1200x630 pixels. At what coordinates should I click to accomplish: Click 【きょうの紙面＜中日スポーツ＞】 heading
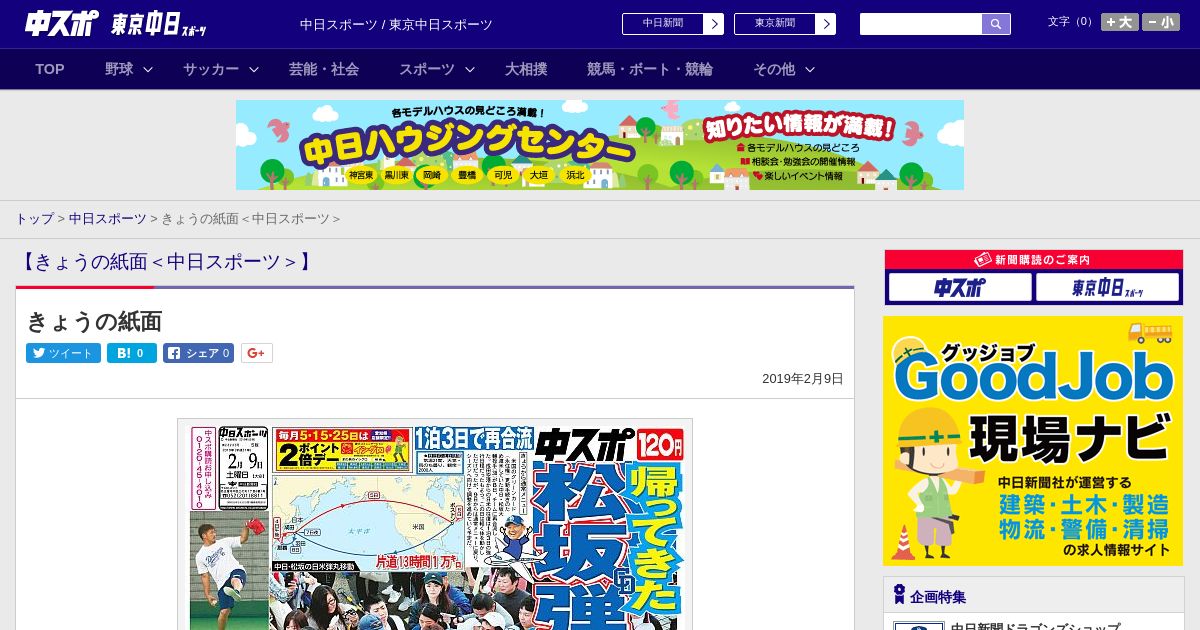[166, 262]
